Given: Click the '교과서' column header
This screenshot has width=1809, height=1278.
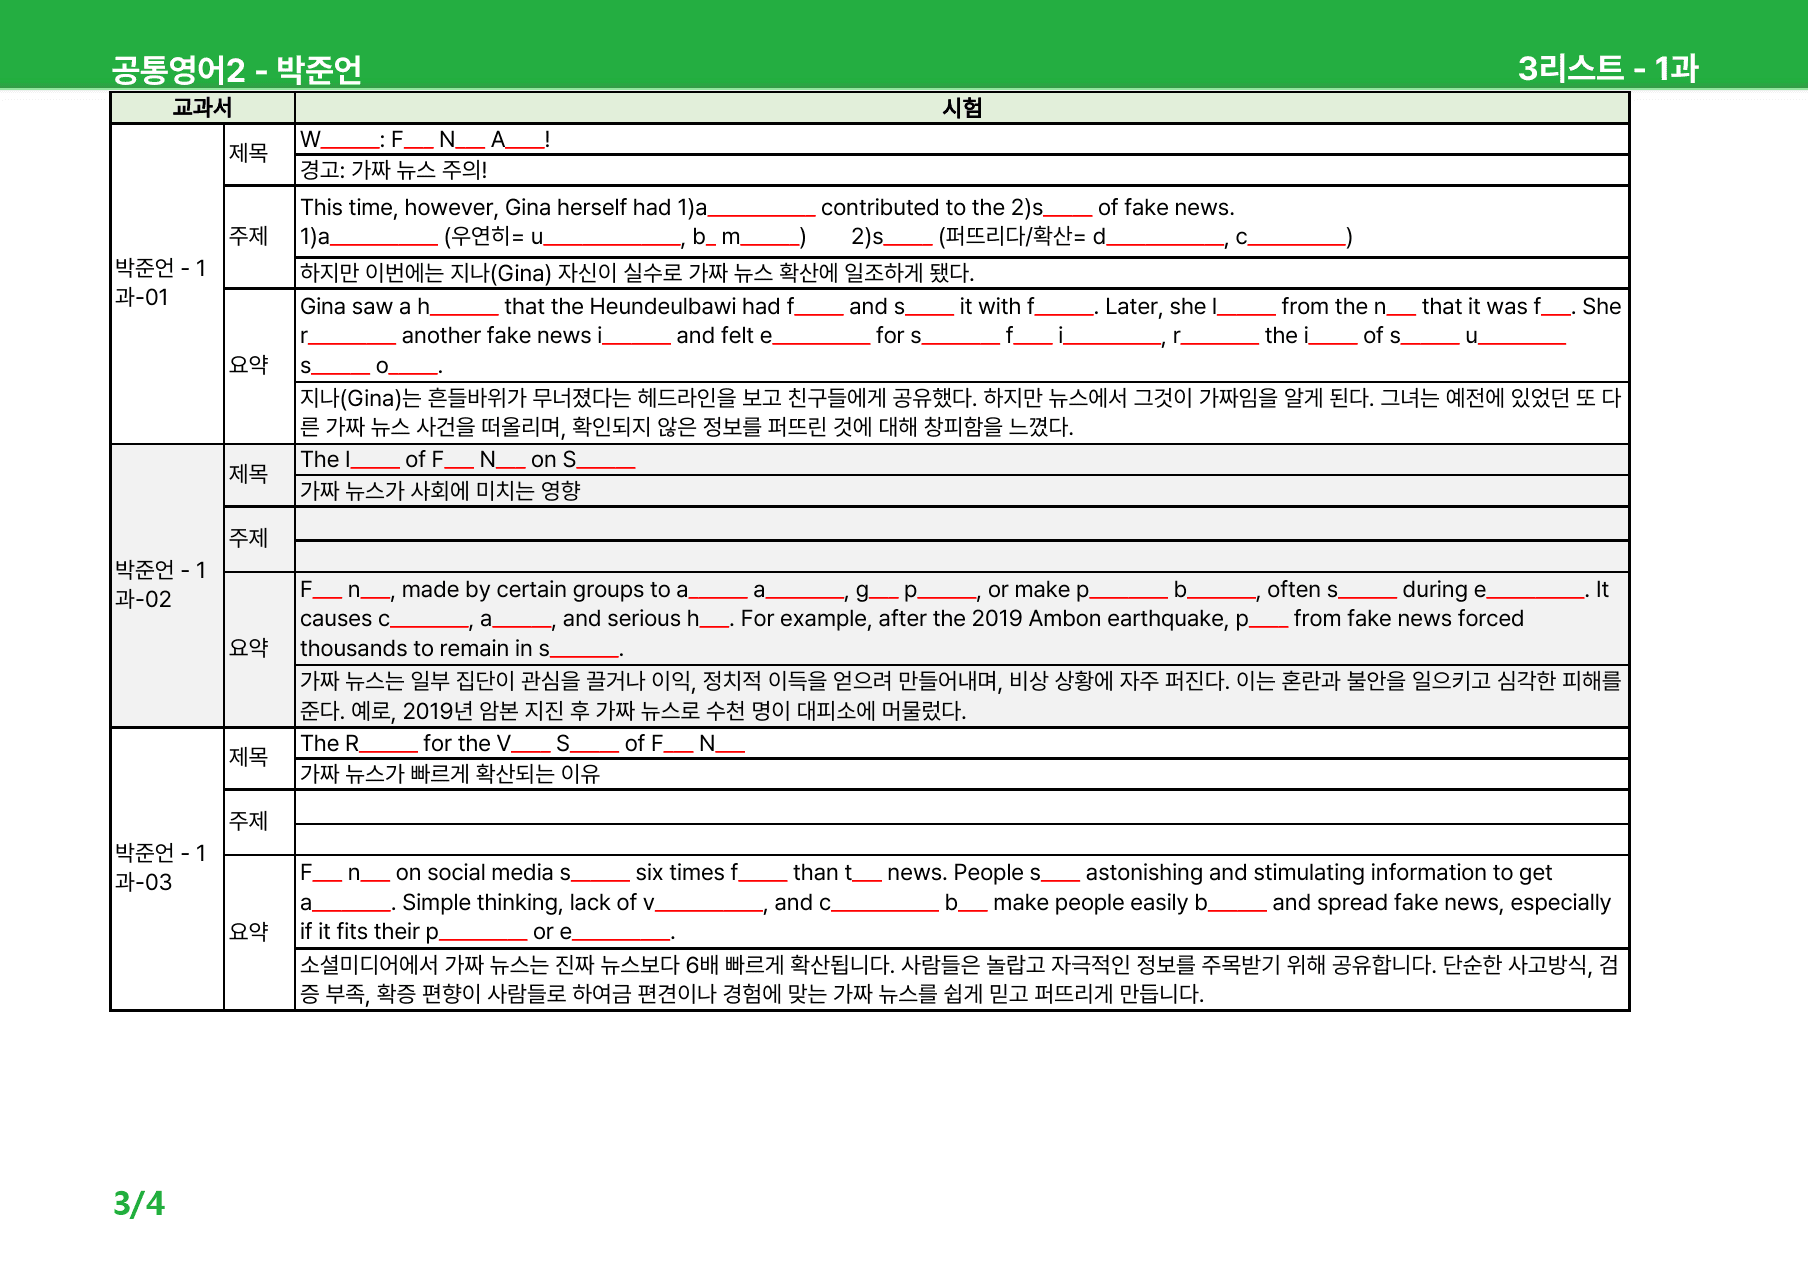Looking at the screenshot, I should [202, 108].
